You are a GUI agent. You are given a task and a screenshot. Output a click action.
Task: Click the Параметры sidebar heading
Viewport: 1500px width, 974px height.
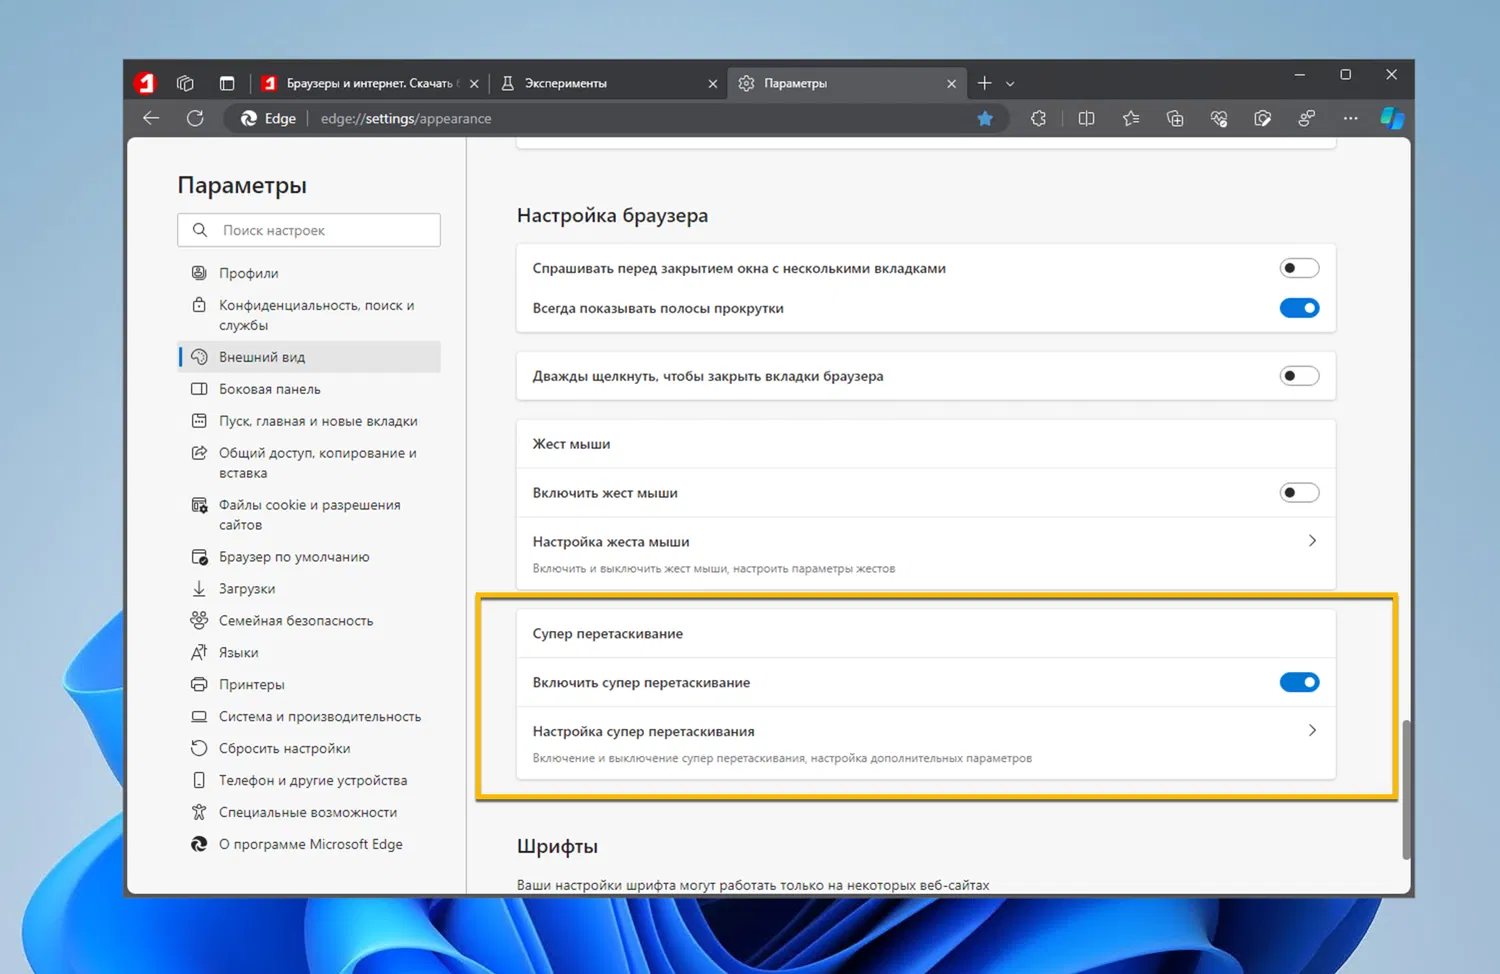(242, 186)
